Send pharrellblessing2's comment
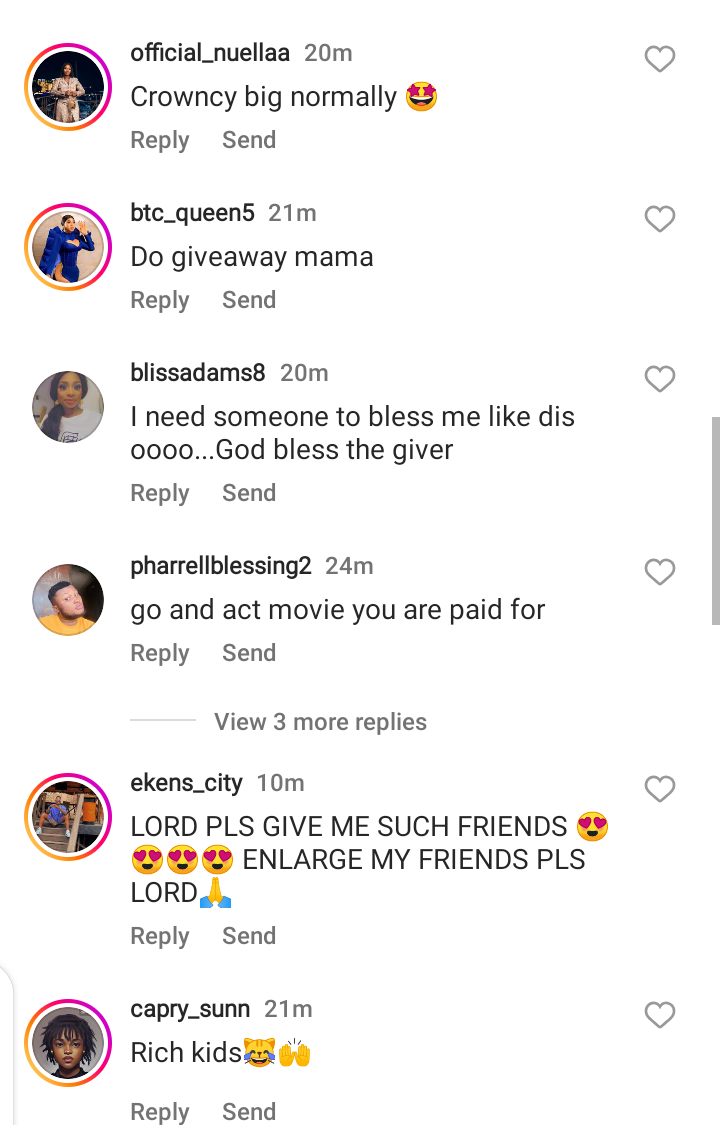The height and width of the screenshot is (1125, 720). pos(249,653)
